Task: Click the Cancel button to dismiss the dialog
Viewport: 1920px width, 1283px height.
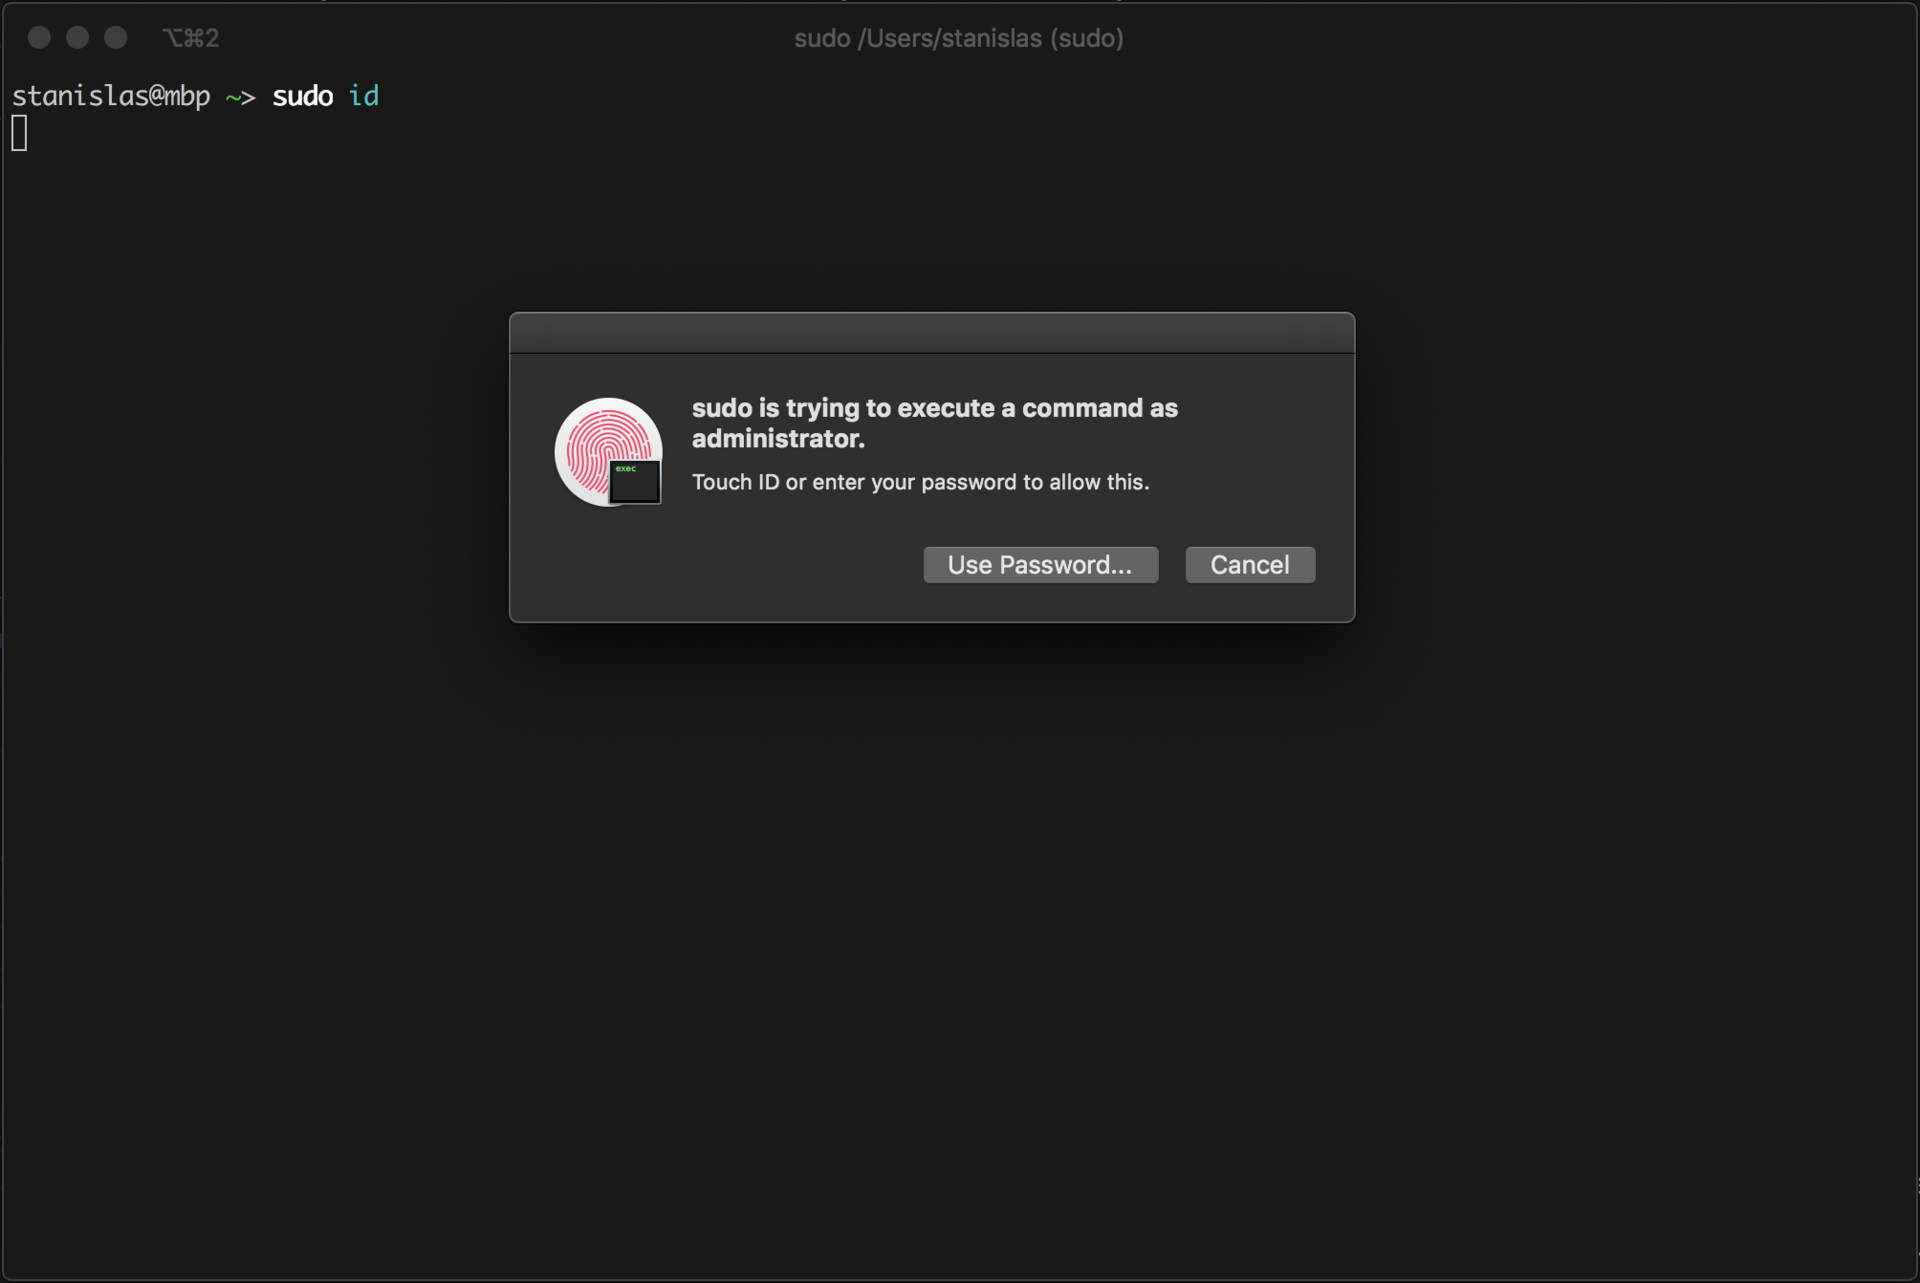Action: tap(1250, 565)
